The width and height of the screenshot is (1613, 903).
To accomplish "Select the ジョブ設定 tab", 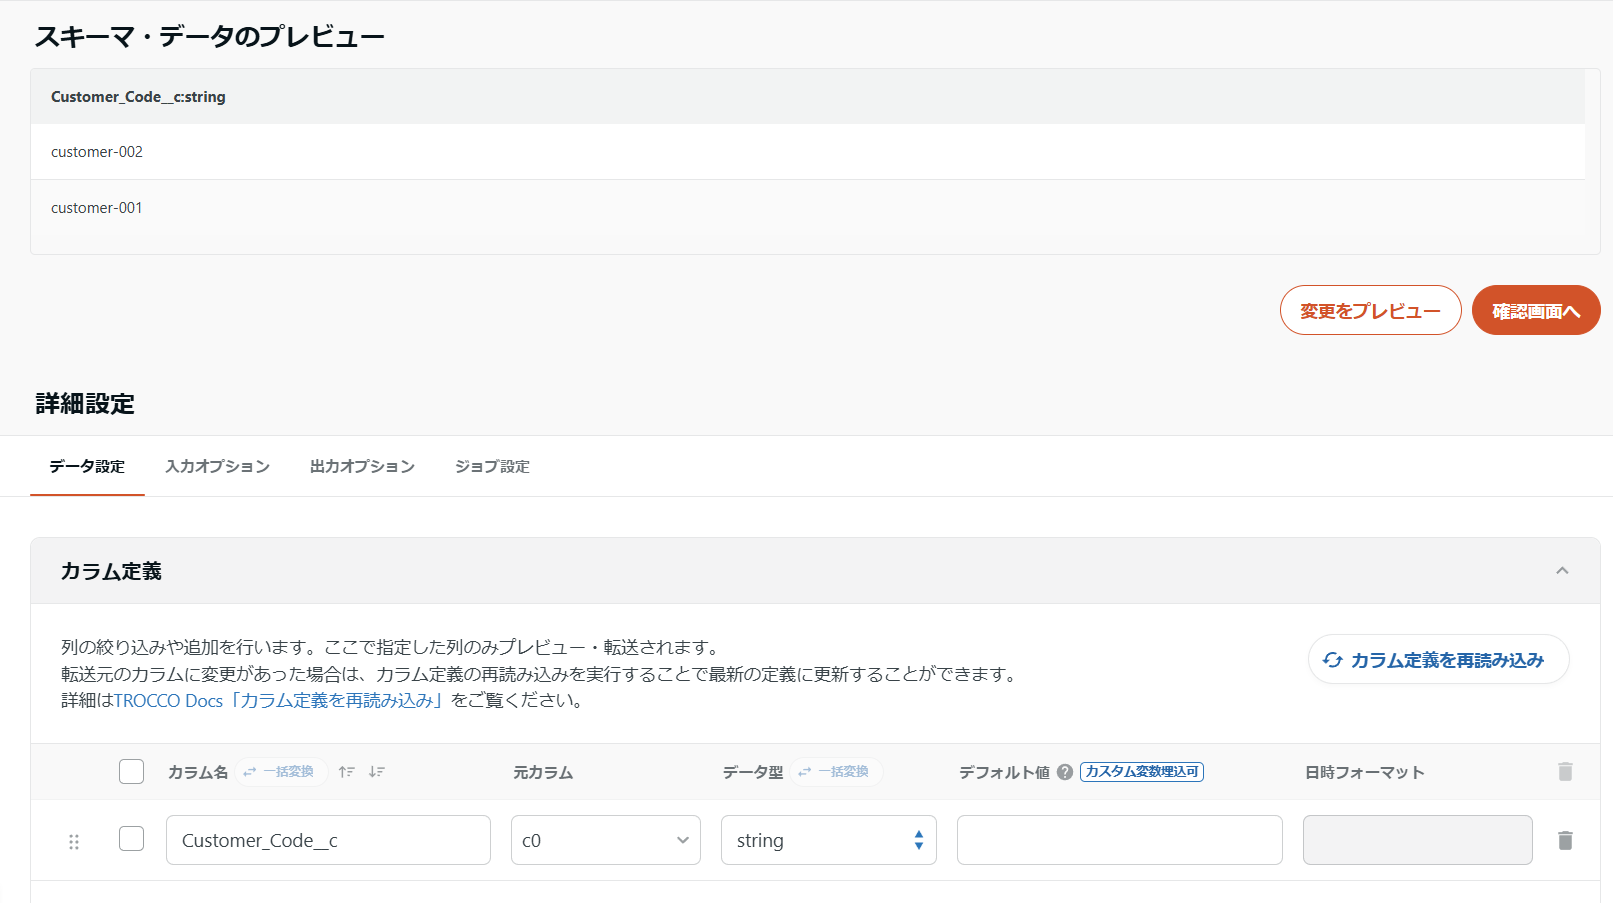I will pos(492,466).
